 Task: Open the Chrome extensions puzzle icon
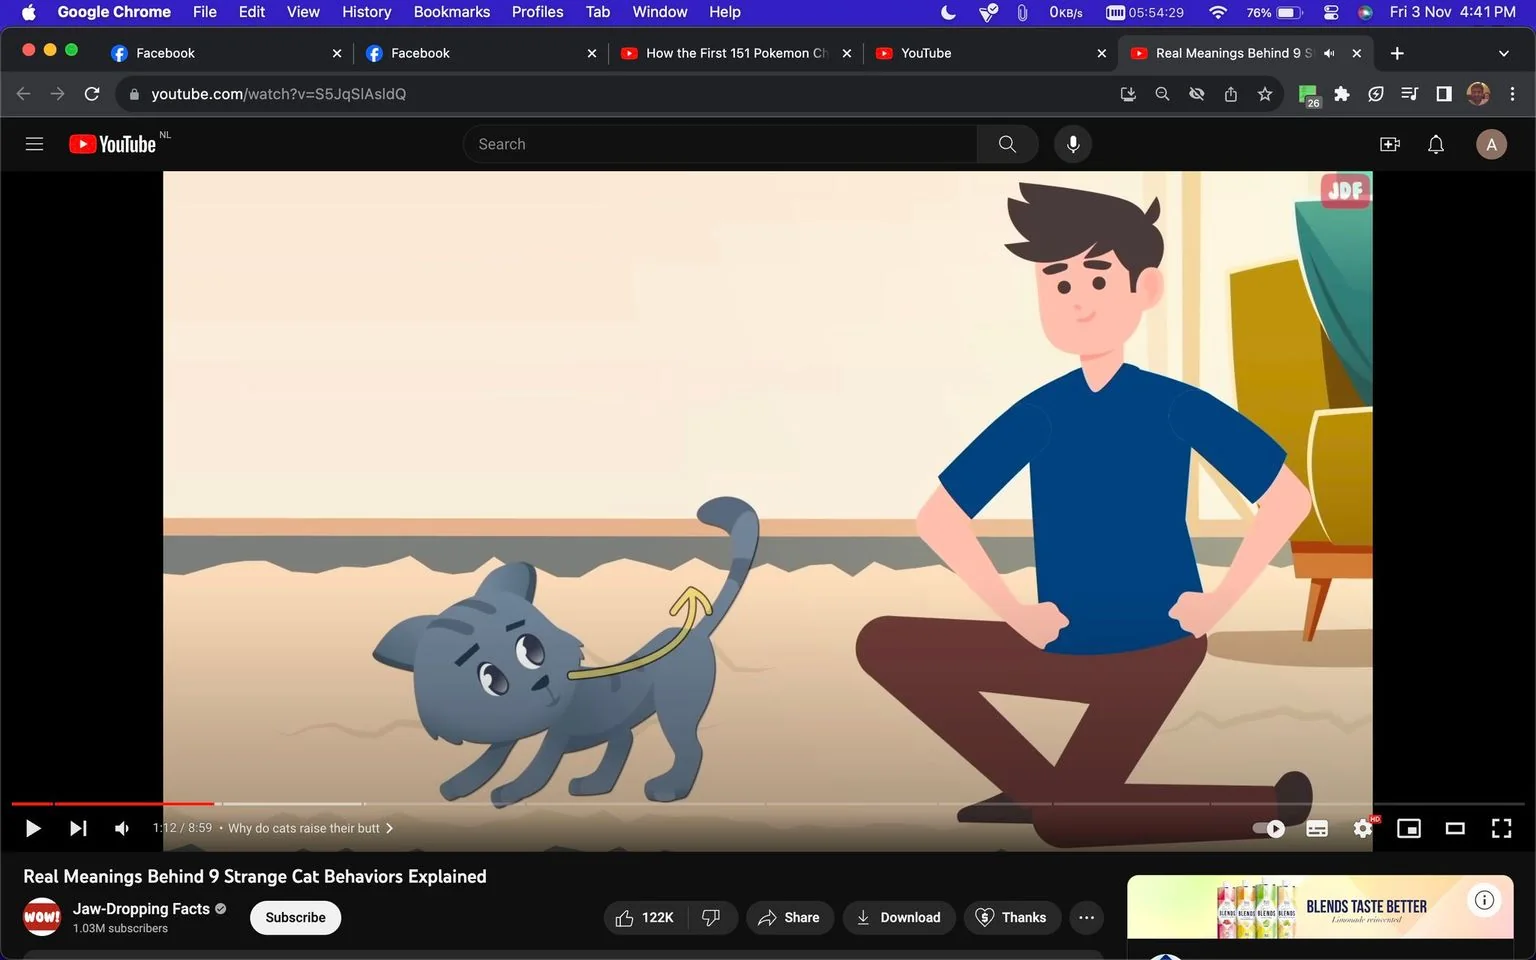[1342, 93]
